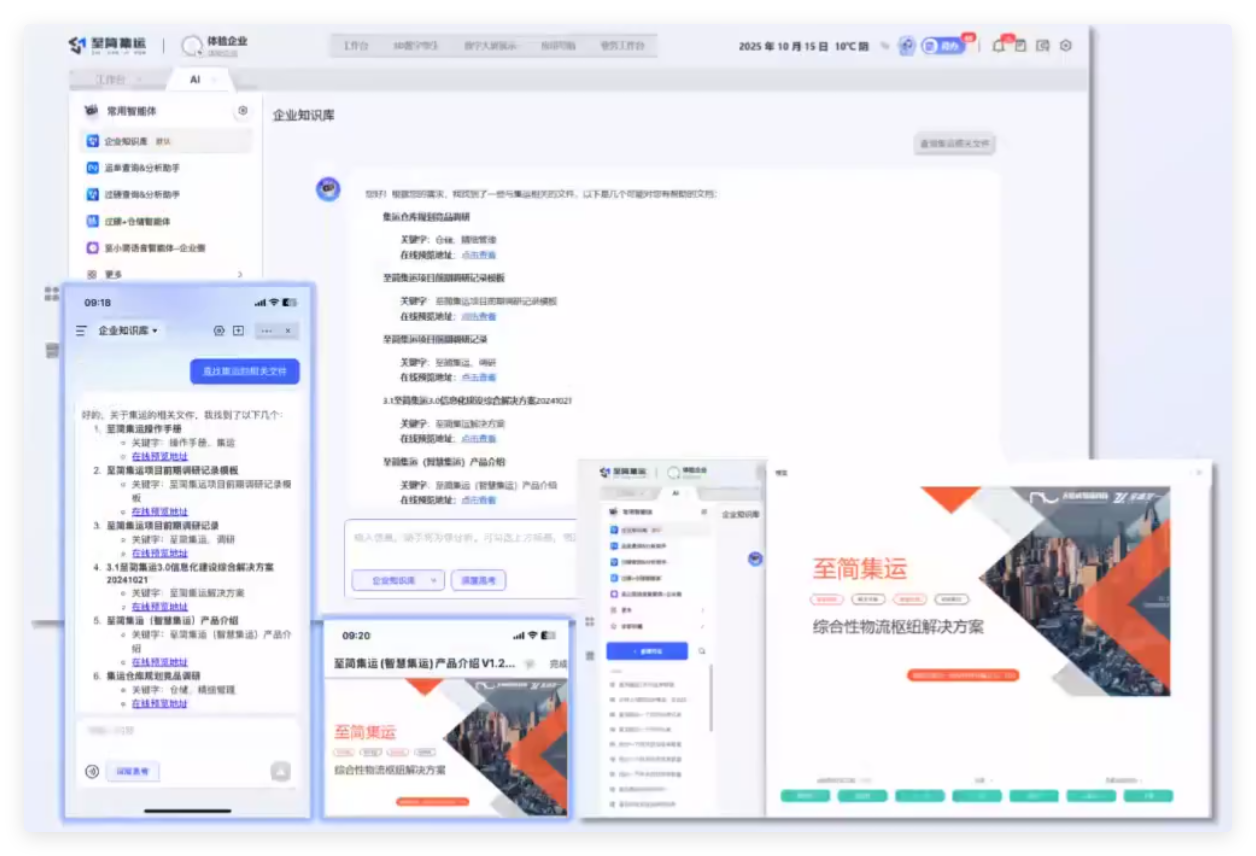The image size is (1256, 856).
Task: Toggle the 深度思考 option in mobile chat
Action: tap(132, 771)
